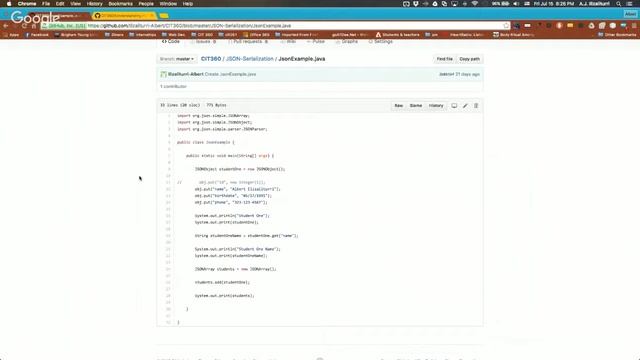Click the Copy path button
Viewport: 640px width, 360px height.
[x=469, y=59]
